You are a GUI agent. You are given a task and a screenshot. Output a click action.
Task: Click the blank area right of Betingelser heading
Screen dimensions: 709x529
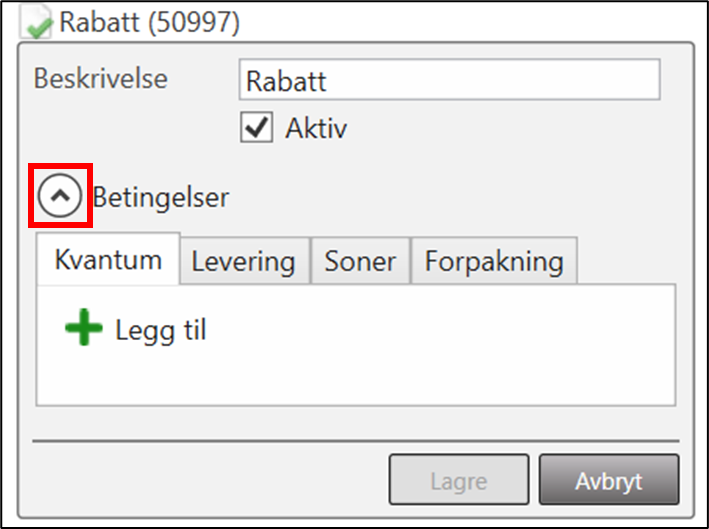point(450,198)
